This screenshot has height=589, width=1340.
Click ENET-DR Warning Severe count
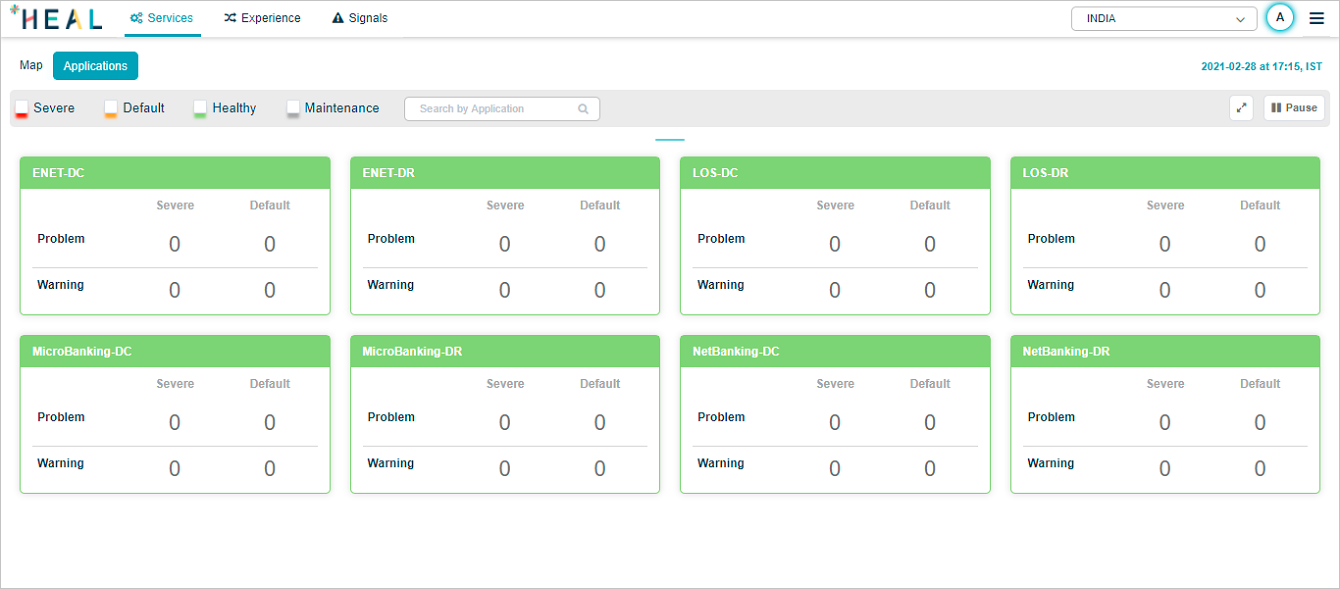coord(505,290)
